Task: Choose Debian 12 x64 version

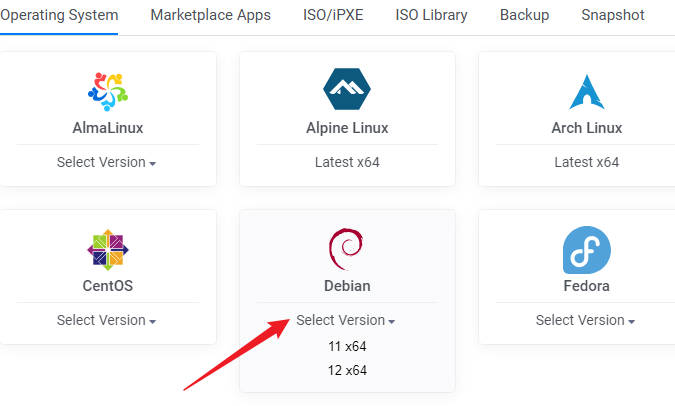Action: pyautogui.click(x=347, y=370)
